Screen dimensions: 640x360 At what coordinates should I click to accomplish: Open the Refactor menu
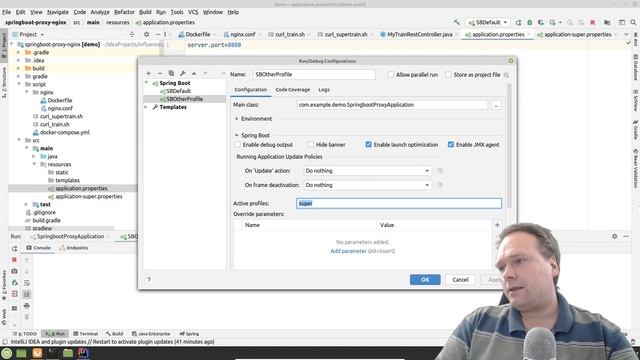pos(124,12)
